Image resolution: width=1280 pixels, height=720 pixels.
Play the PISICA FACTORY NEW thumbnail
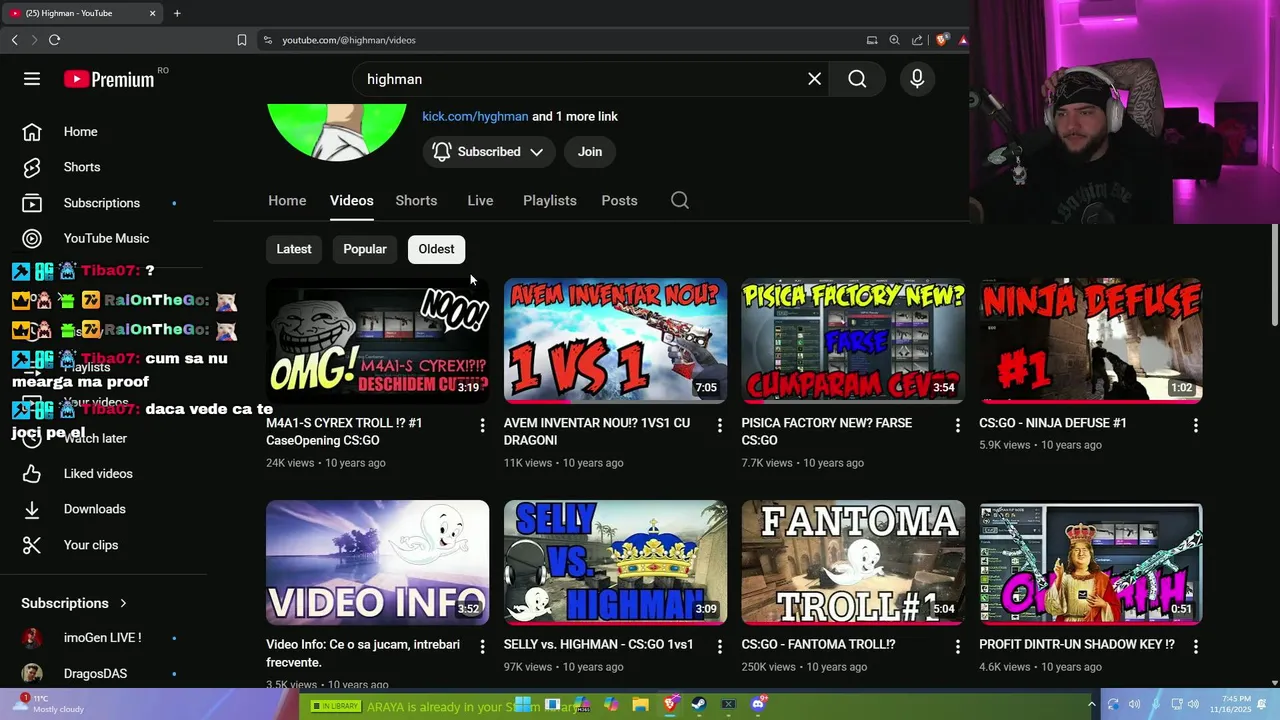pyautogui.click(x=853, y=341)
